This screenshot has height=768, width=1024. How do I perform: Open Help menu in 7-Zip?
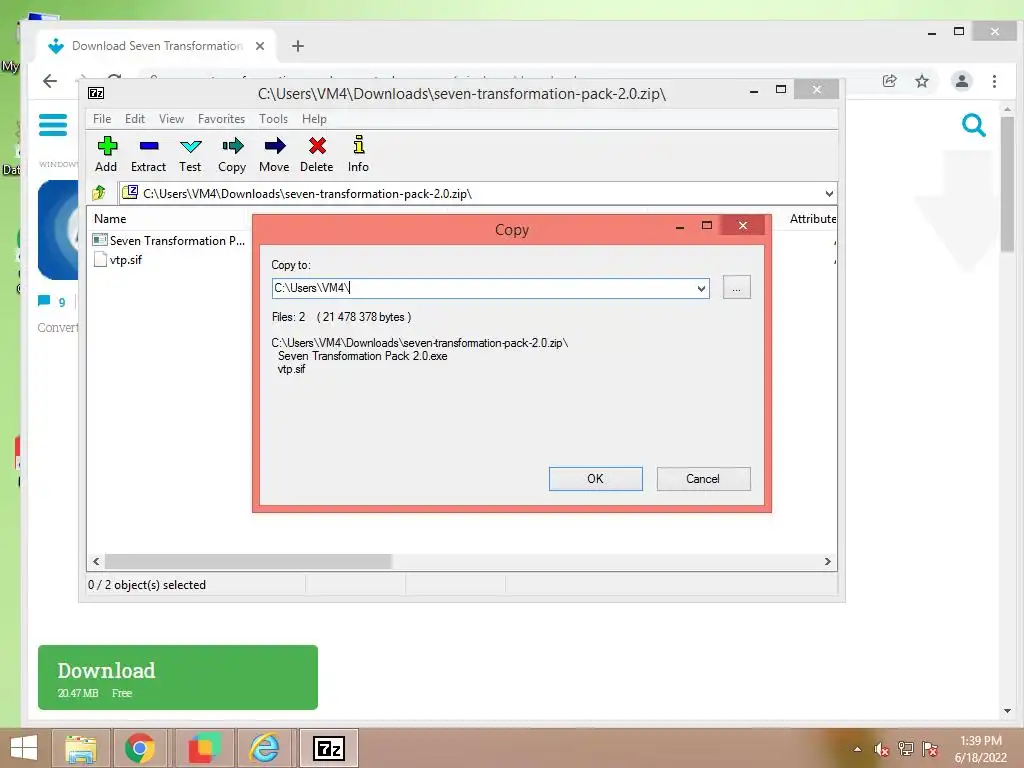click(x=314, y=119)
